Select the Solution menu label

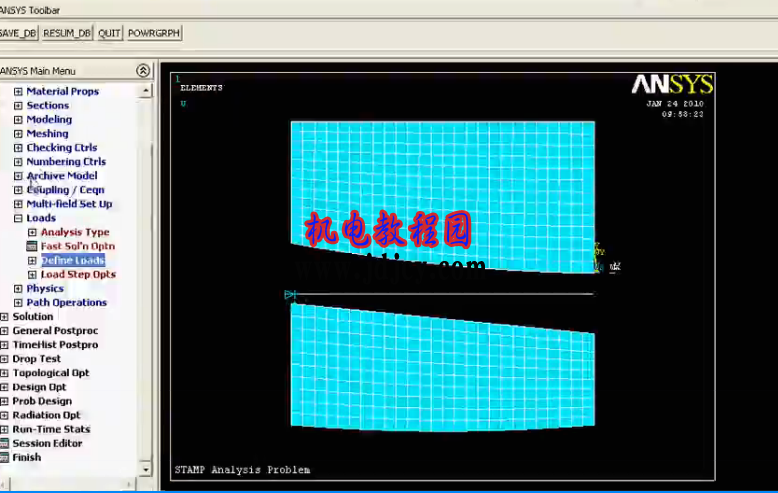tap(33, 316)
